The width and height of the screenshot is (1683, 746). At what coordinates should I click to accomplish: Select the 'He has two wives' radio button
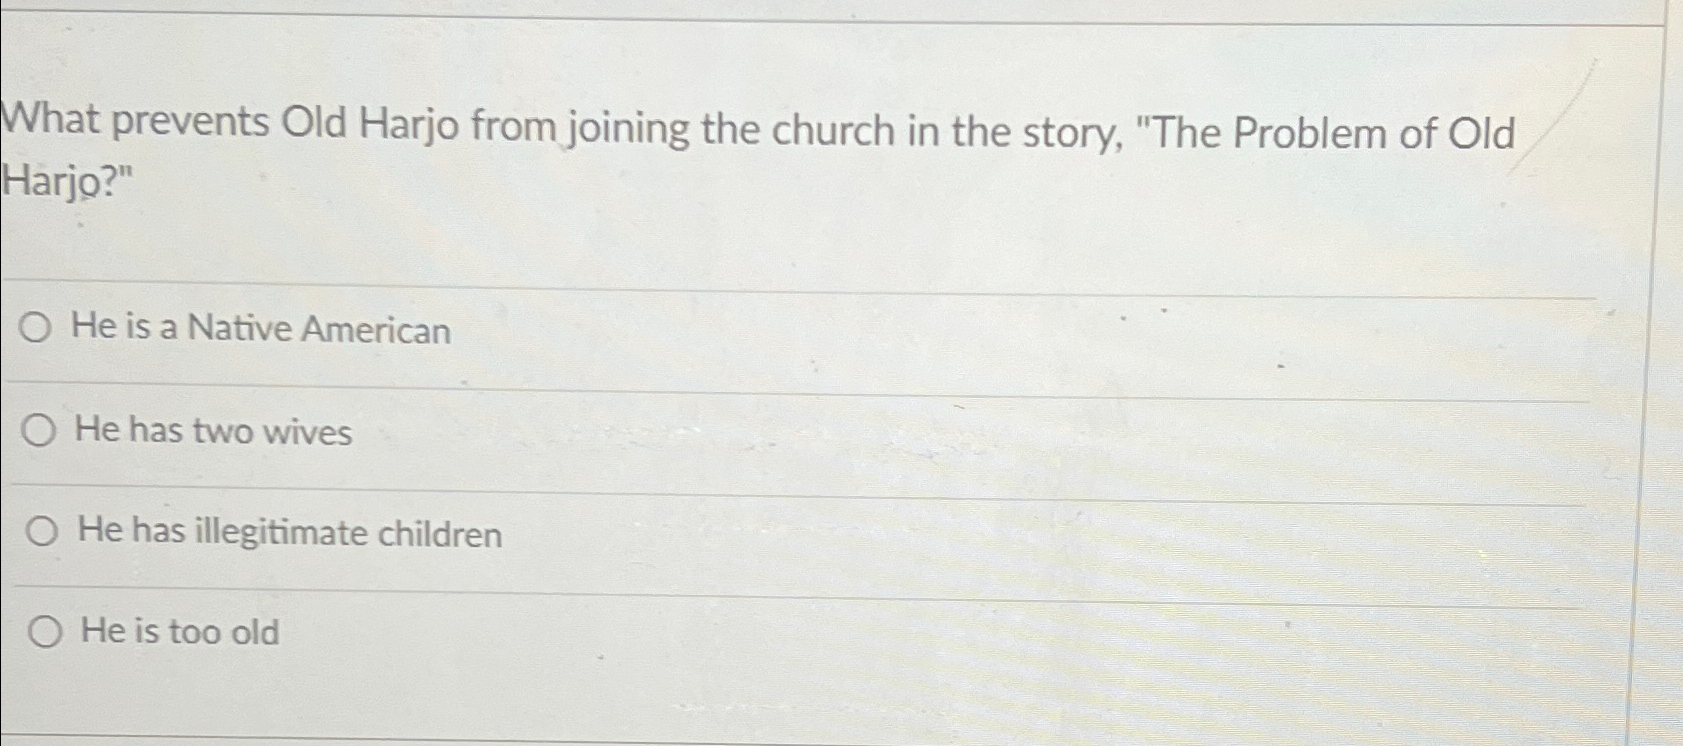click(40, 431)
